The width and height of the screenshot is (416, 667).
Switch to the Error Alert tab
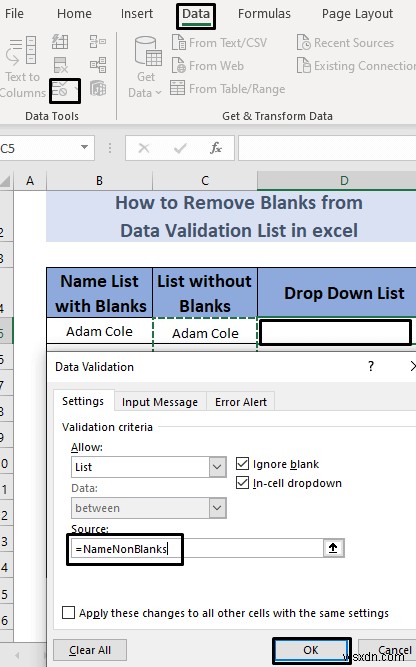[x=241, y=402]
